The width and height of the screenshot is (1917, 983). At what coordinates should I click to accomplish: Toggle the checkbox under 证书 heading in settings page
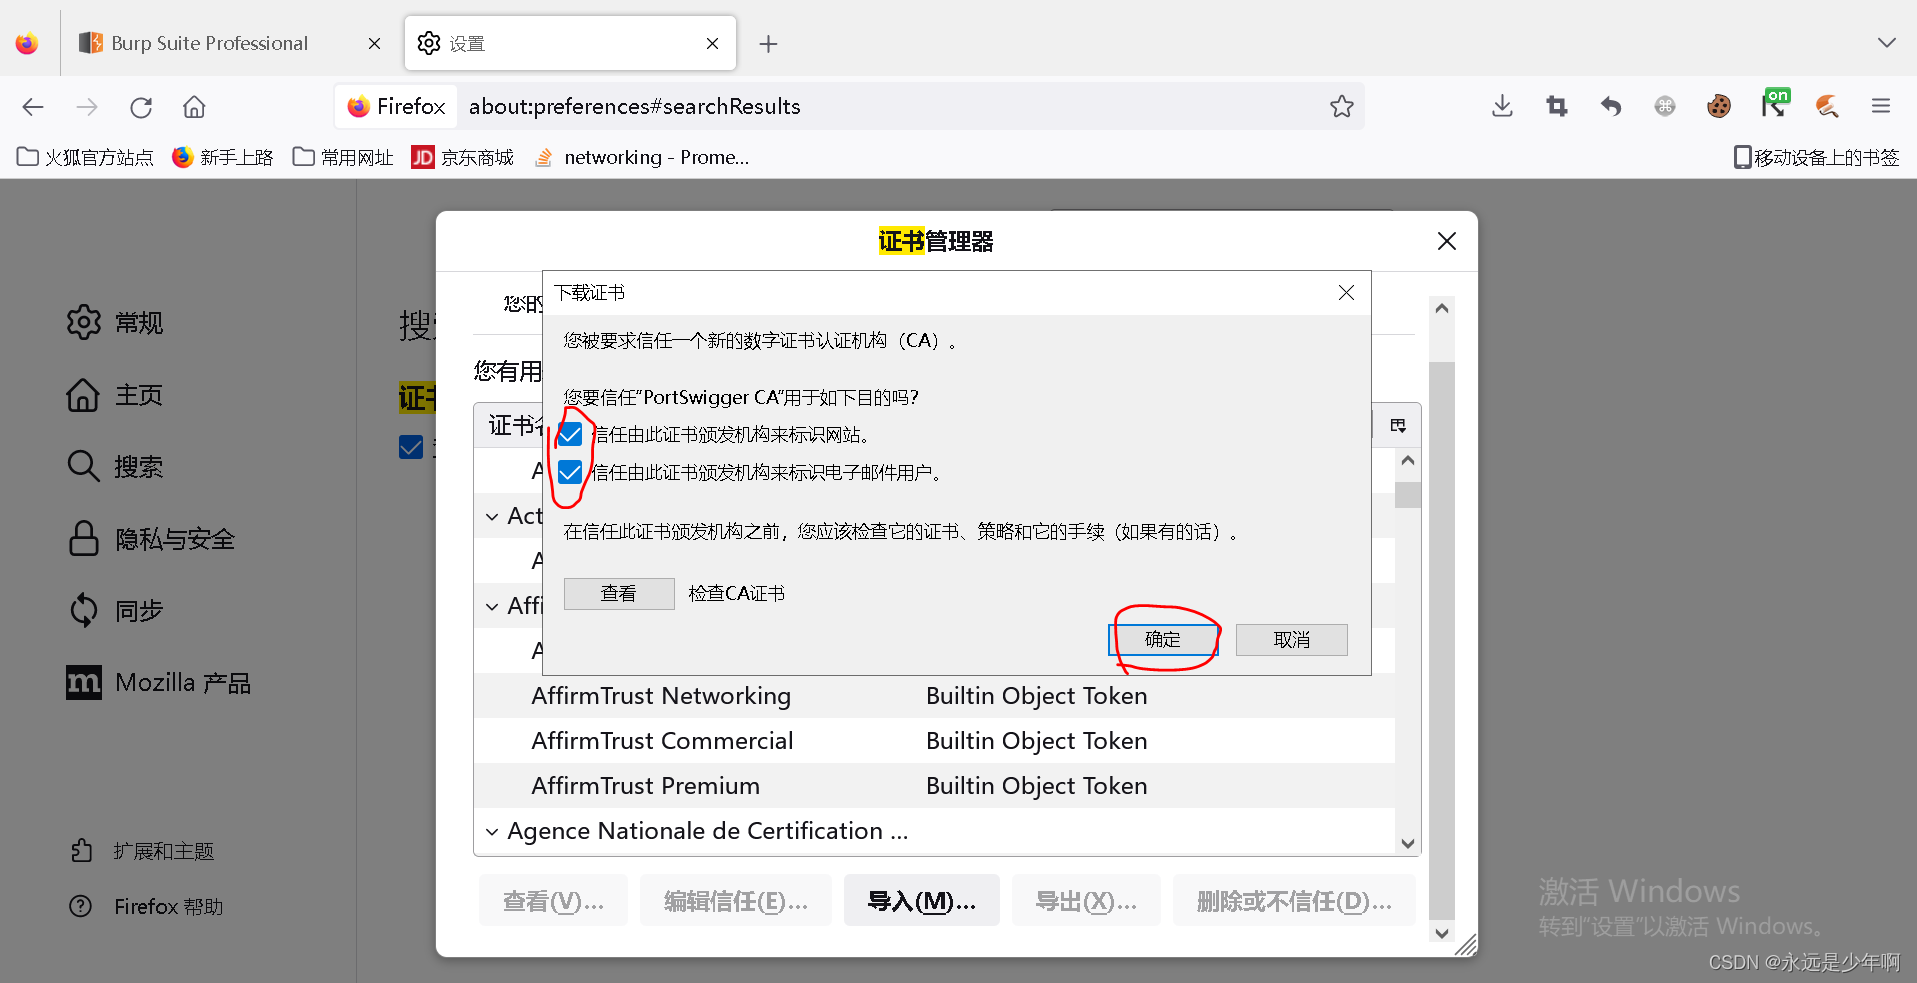click(x=411, y=447)
